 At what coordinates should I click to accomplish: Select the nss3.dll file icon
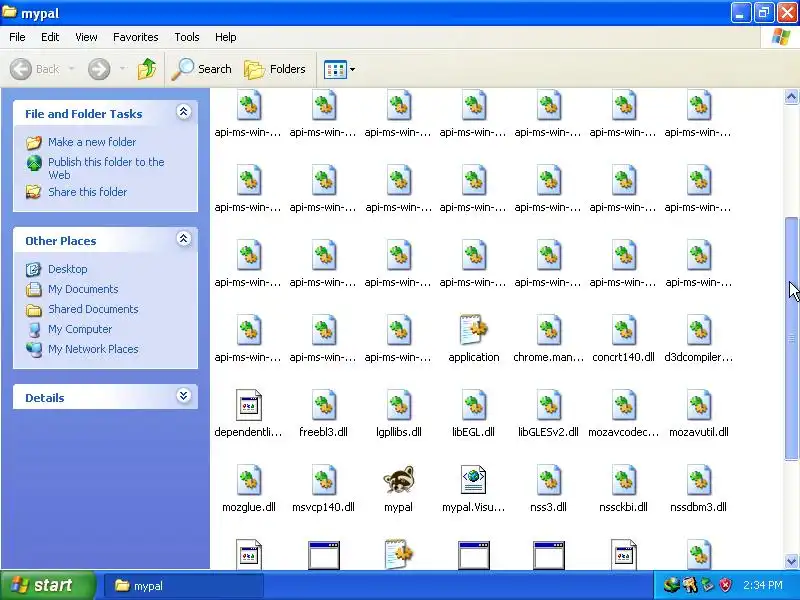click(548, 480)
